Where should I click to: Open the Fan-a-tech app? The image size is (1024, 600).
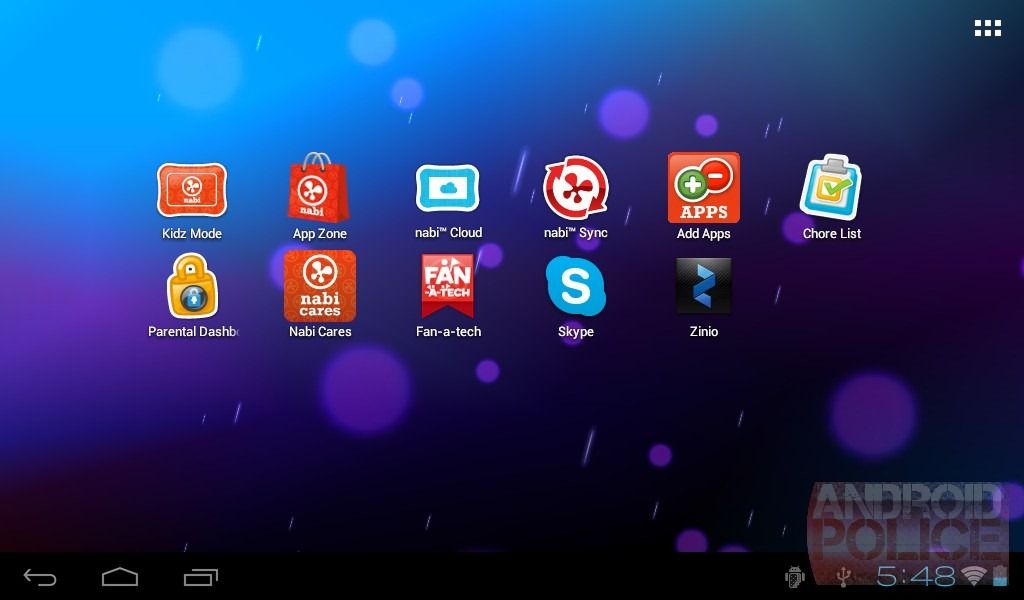click(447, 287)
